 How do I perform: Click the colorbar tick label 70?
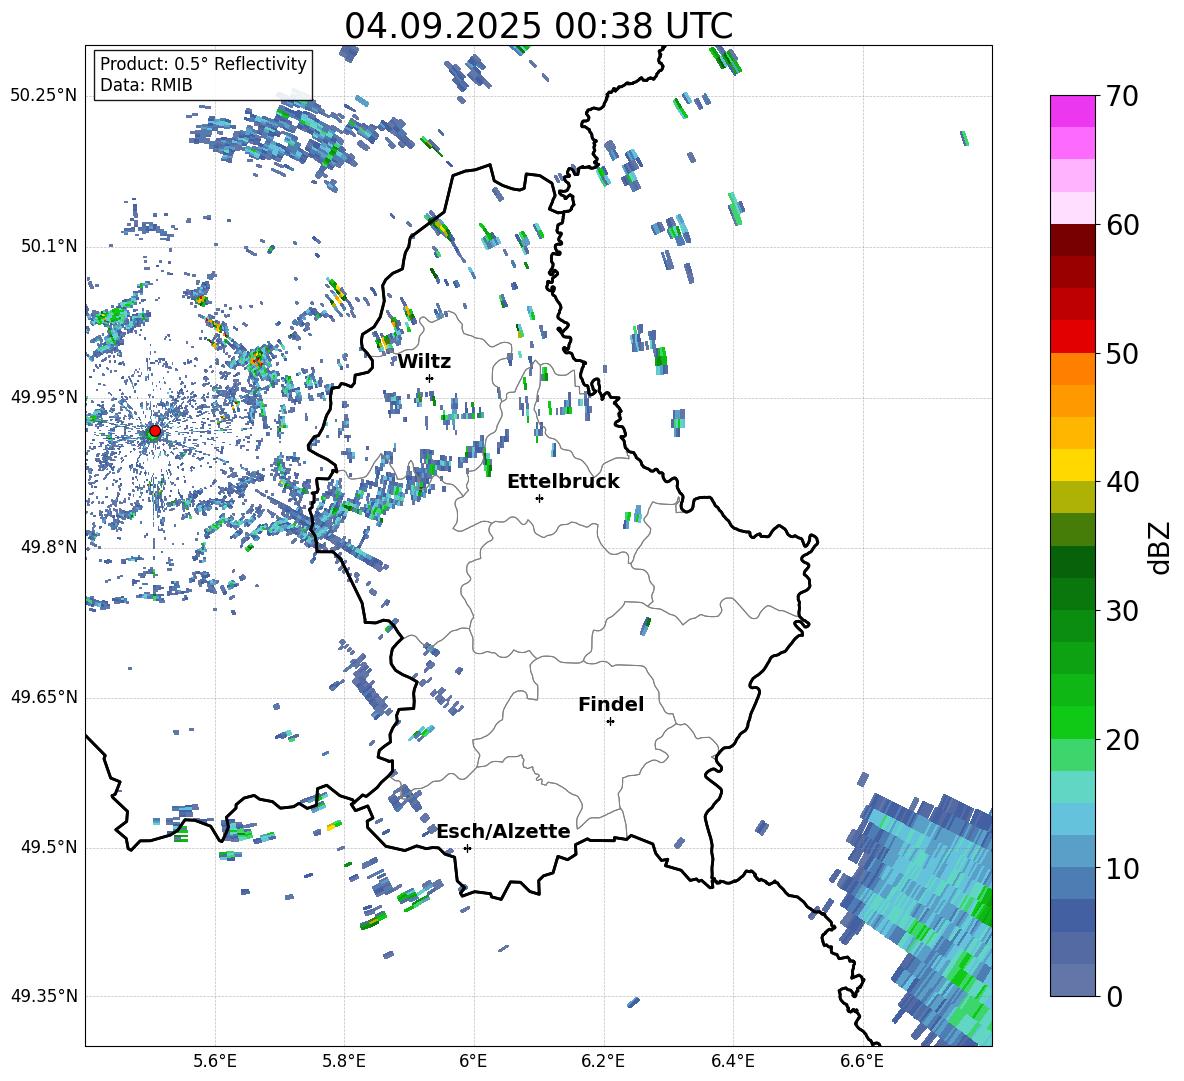coord(1122,97)
